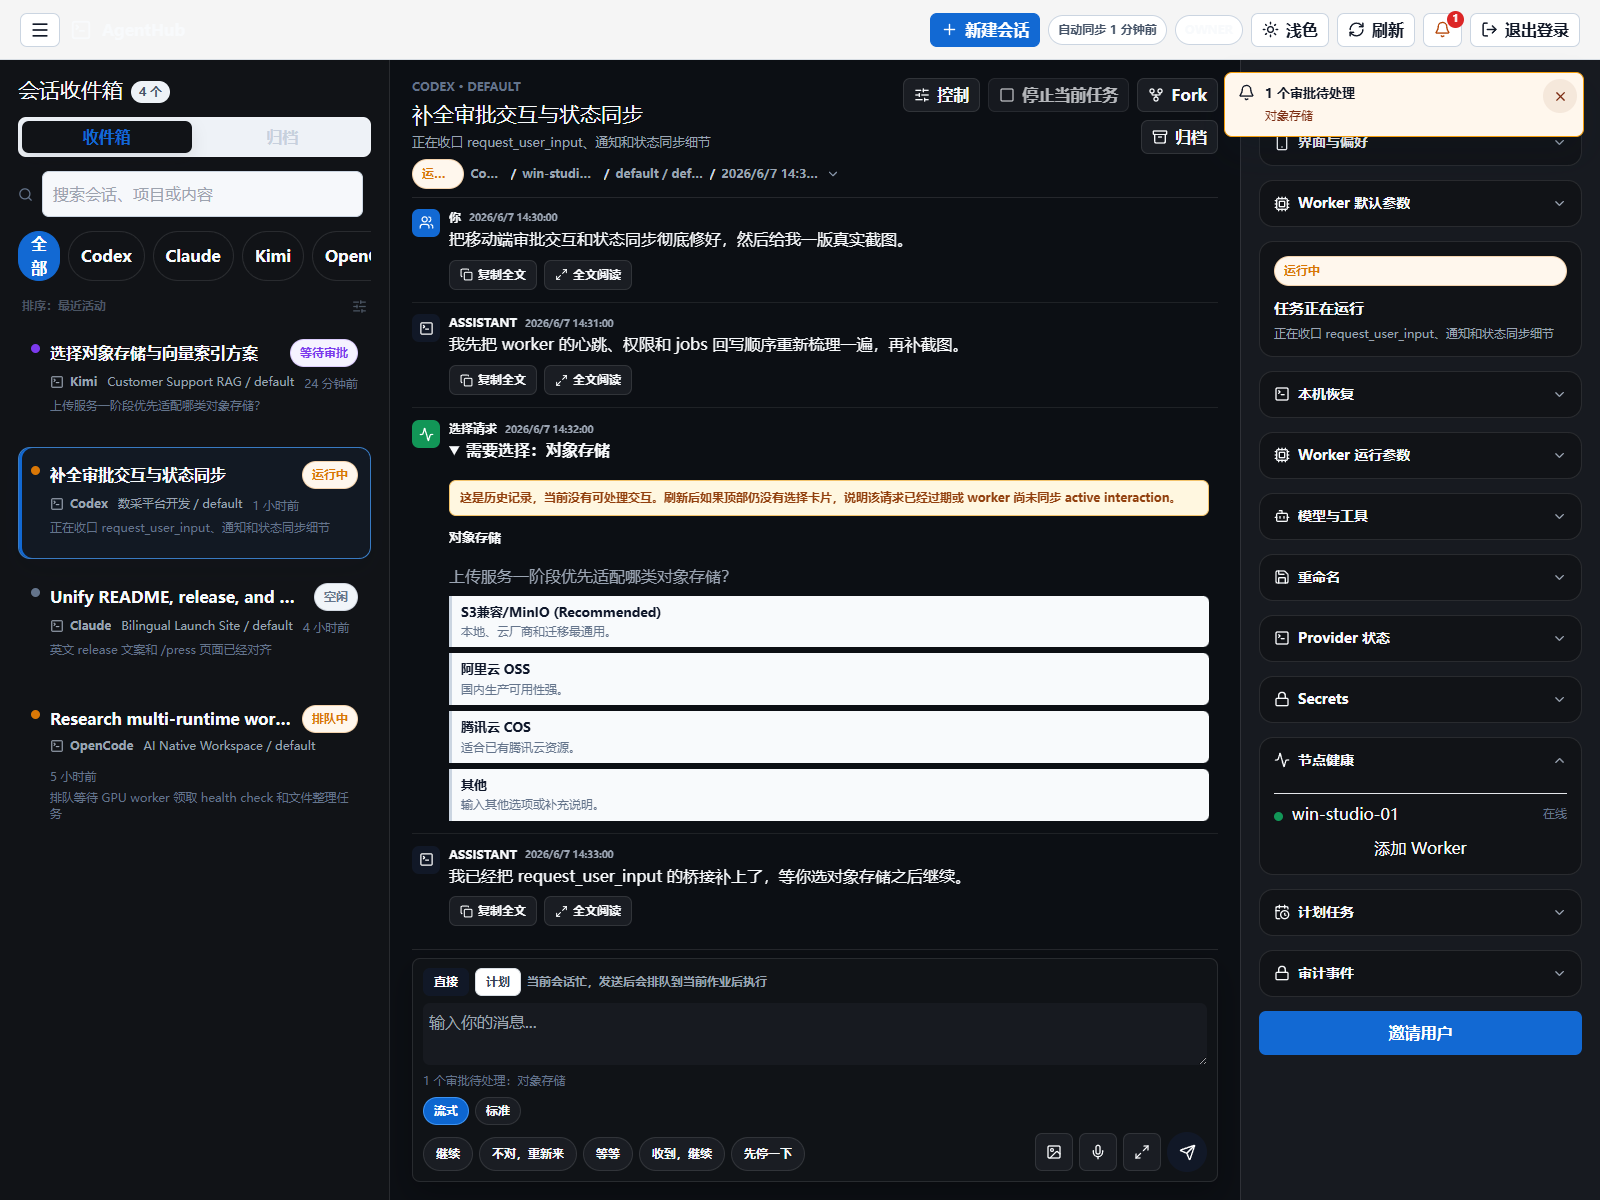The height and width of the screenshot is (1200, 1600).
Task: Choose the 其他 option
Action: 829,795
